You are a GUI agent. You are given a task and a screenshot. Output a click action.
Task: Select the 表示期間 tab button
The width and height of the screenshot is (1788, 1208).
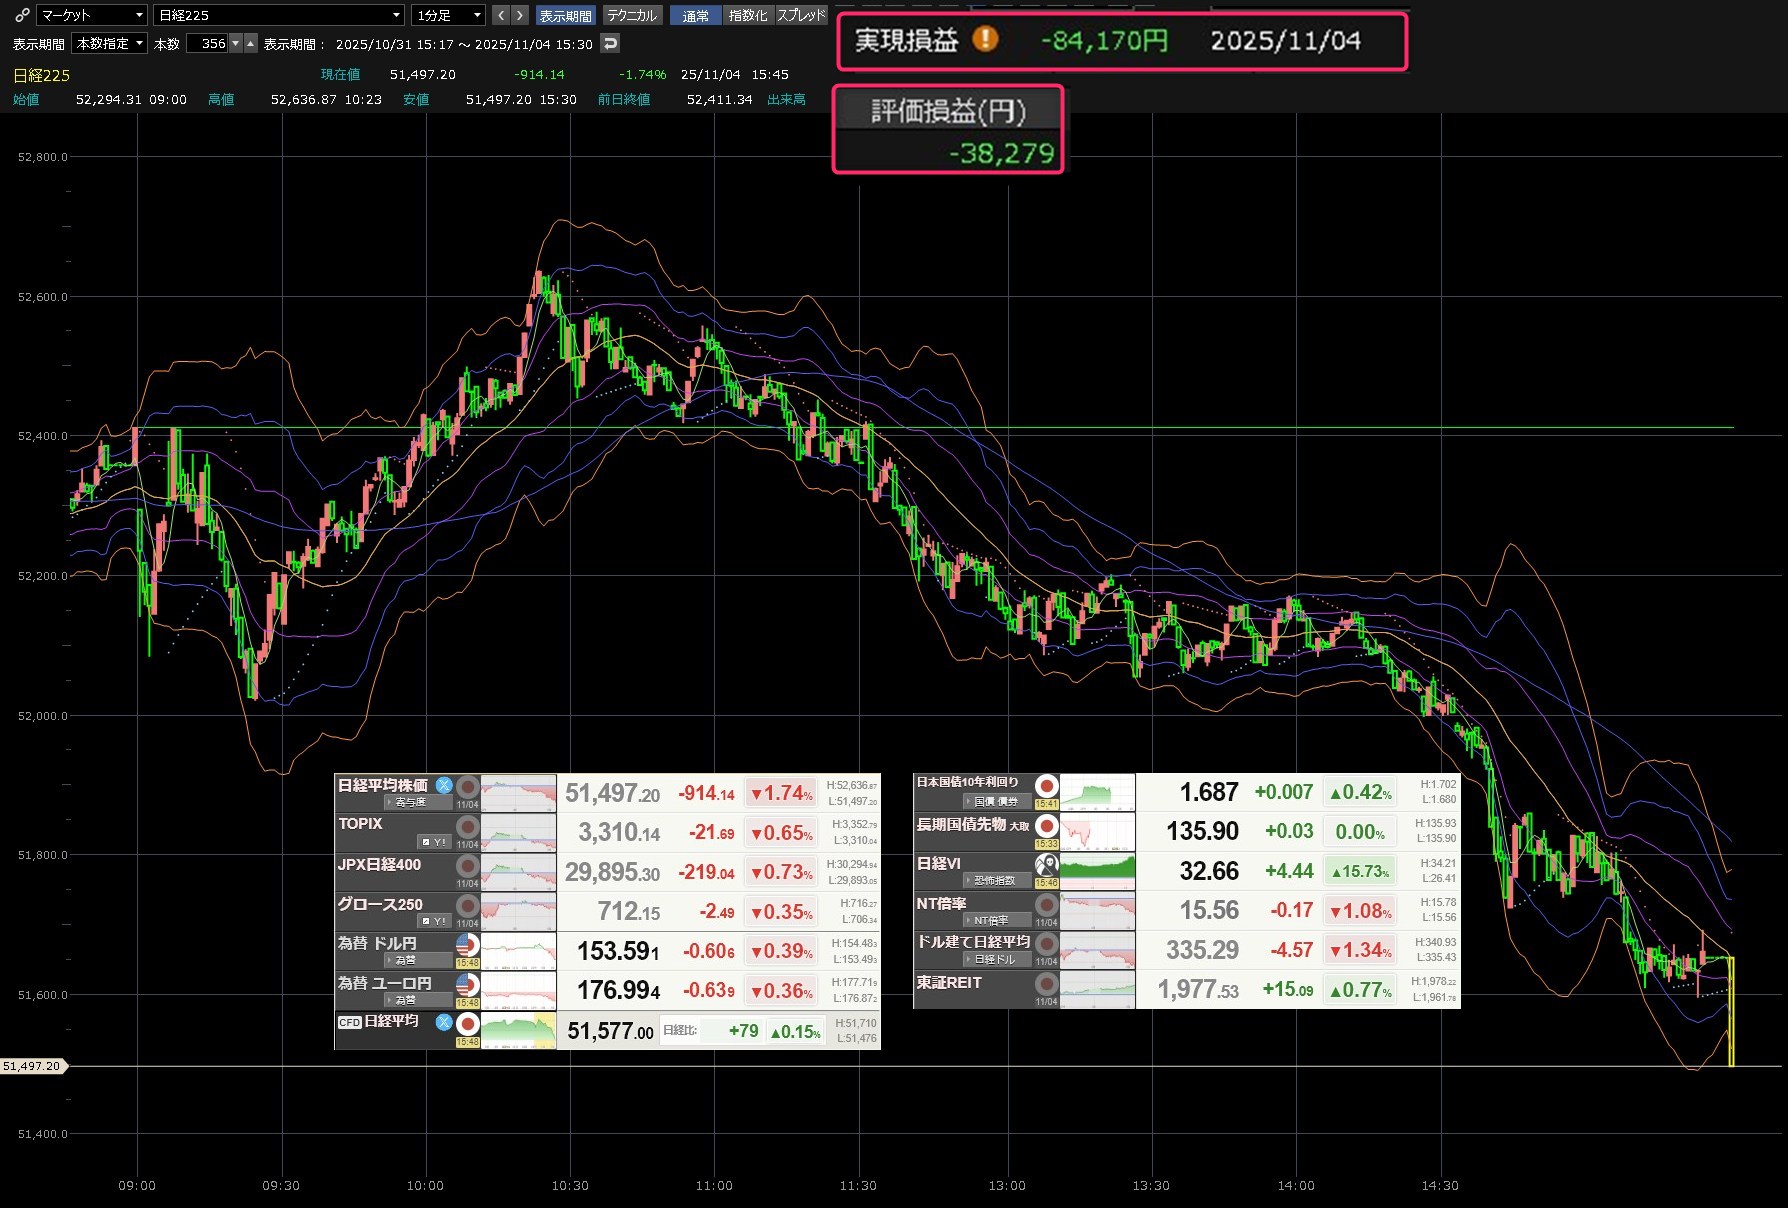point(565,15)
